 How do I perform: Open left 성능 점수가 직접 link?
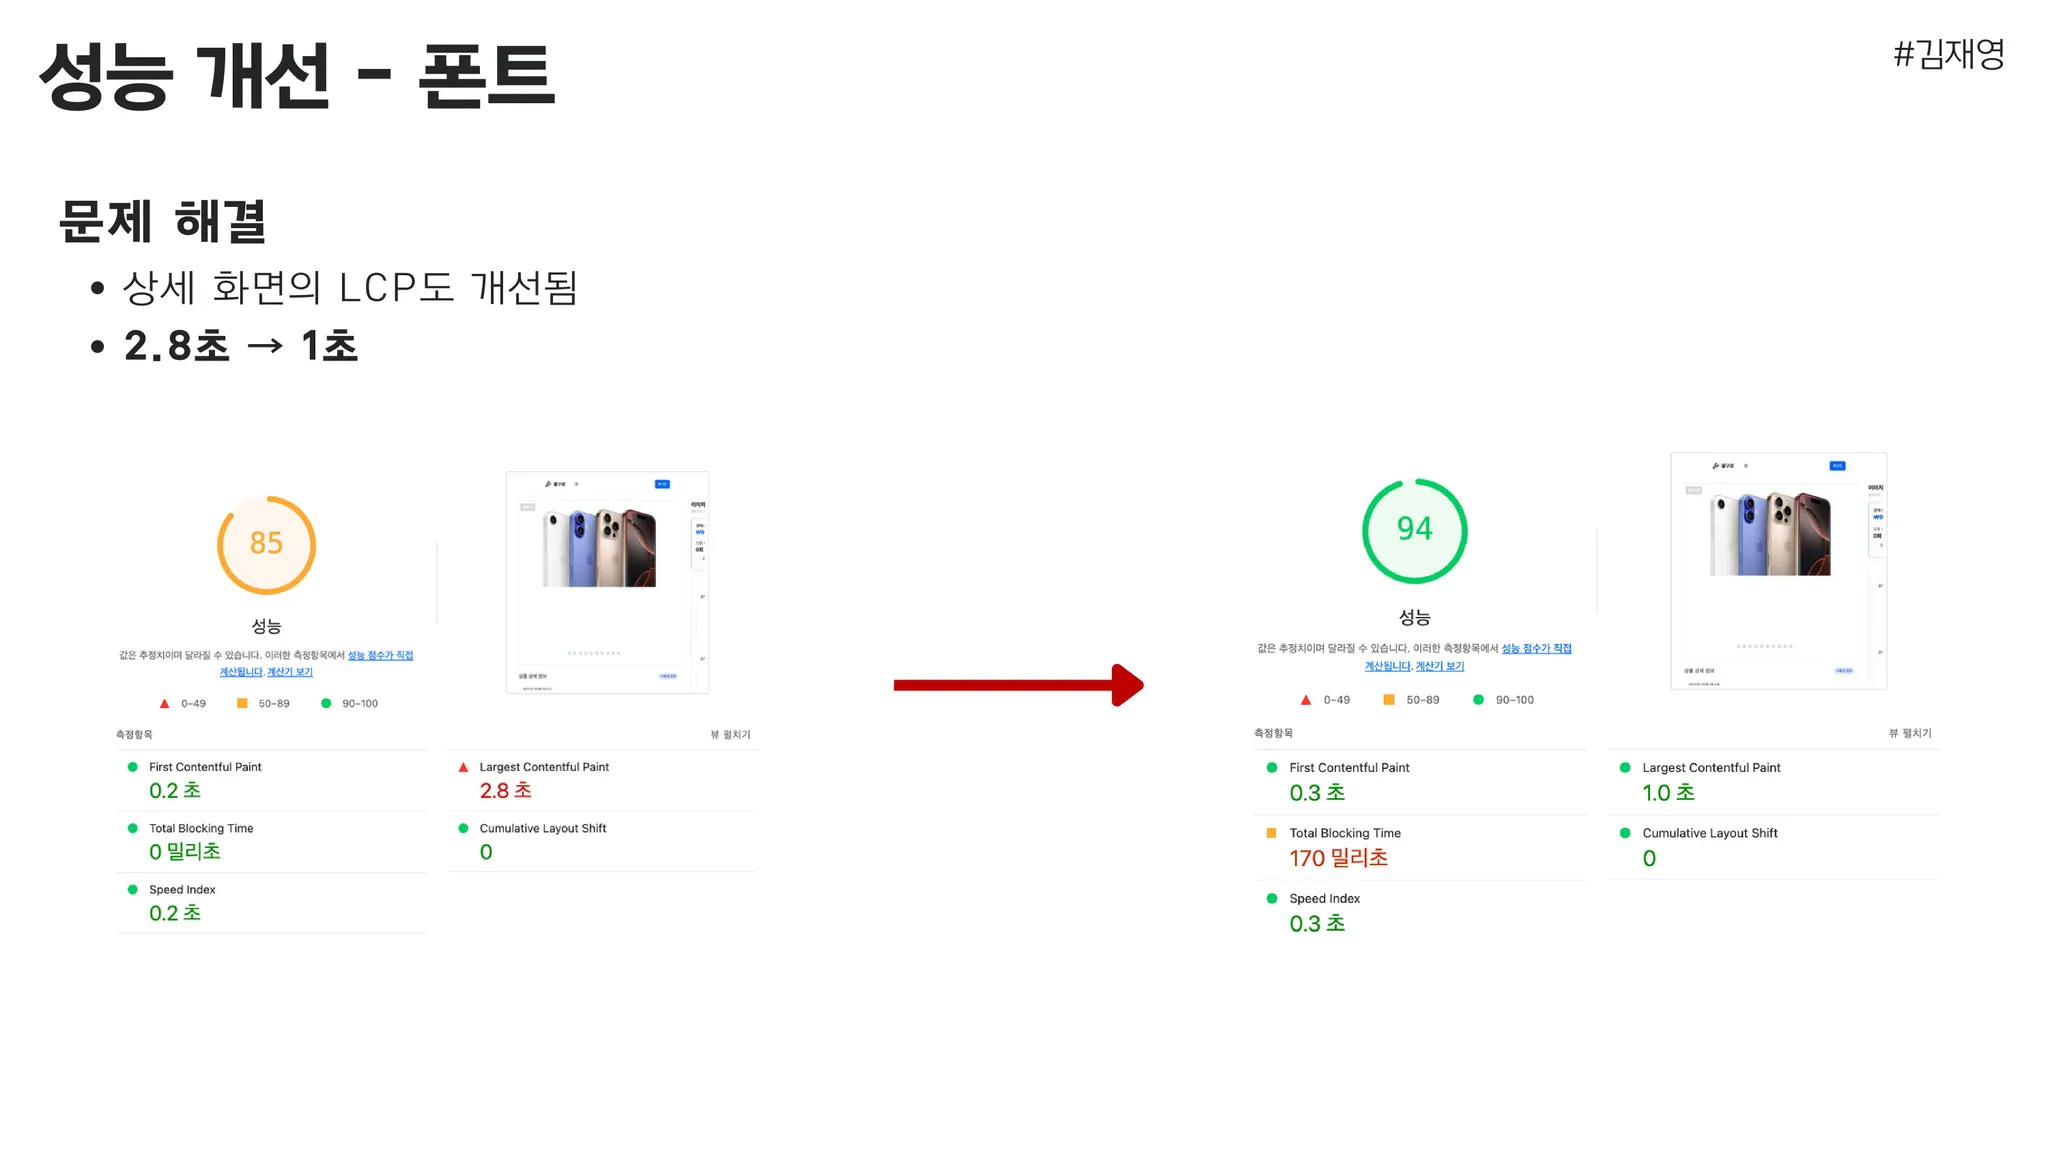[380, 655]
